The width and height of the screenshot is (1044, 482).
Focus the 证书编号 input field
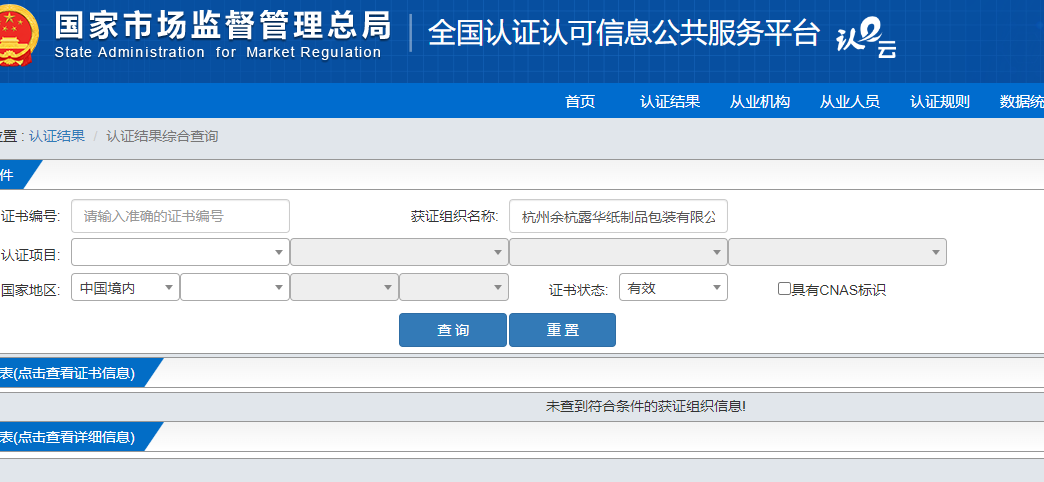[x=180, y=216]
